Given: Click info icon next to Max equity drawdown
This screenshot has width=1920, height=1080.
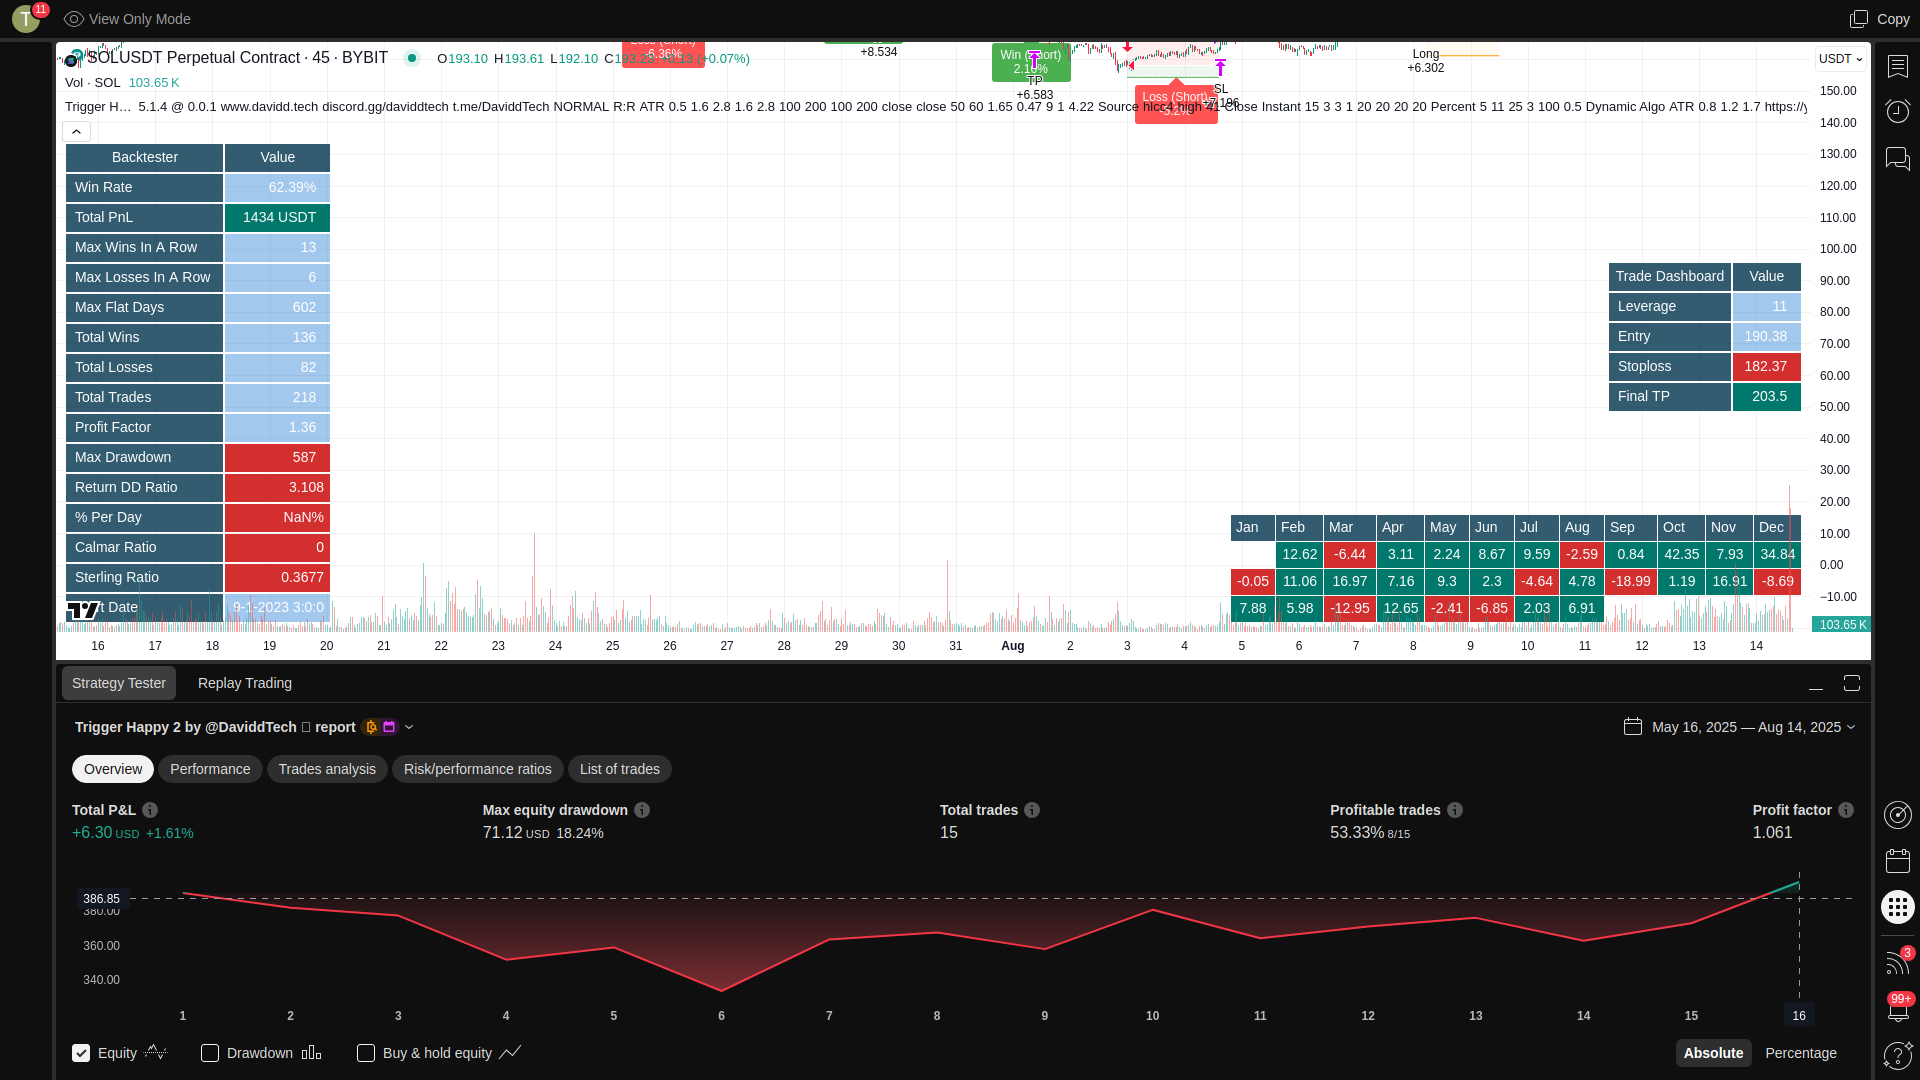Looking at the screenshot, I should point(642,810).
